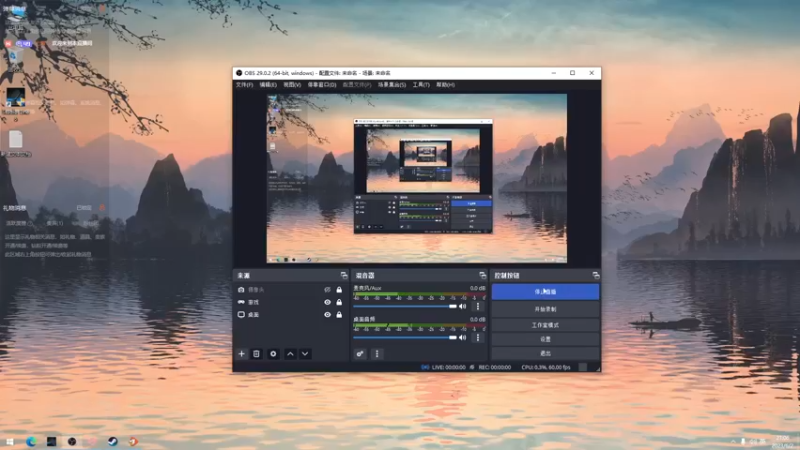Select the 摄像头 source row label
This screenshot has height=450, width=800.
[256, 290]
